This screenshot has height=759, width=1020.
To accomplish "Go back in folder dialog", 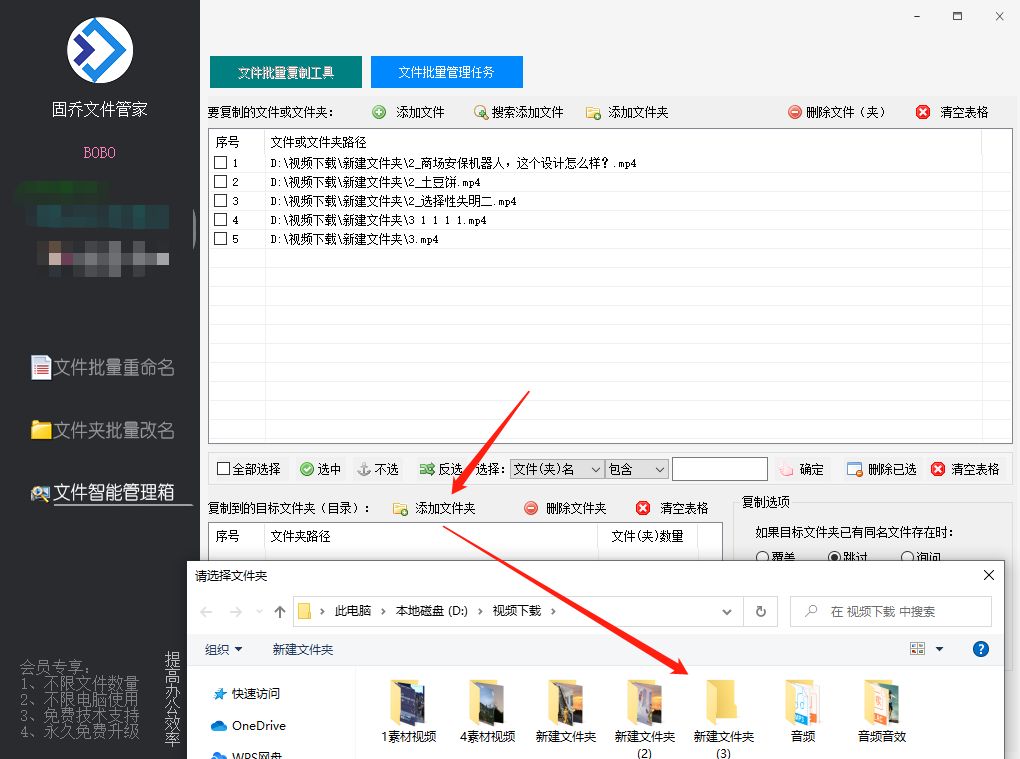I will pyautogui.click(x=206, y=611).
